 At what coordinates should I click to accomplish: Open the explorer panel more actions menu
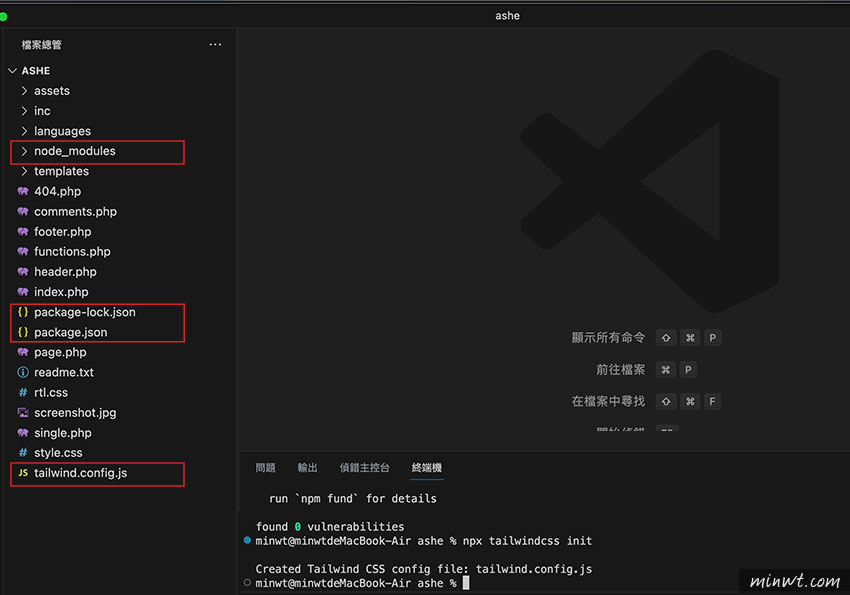click(x=215, y=44)
